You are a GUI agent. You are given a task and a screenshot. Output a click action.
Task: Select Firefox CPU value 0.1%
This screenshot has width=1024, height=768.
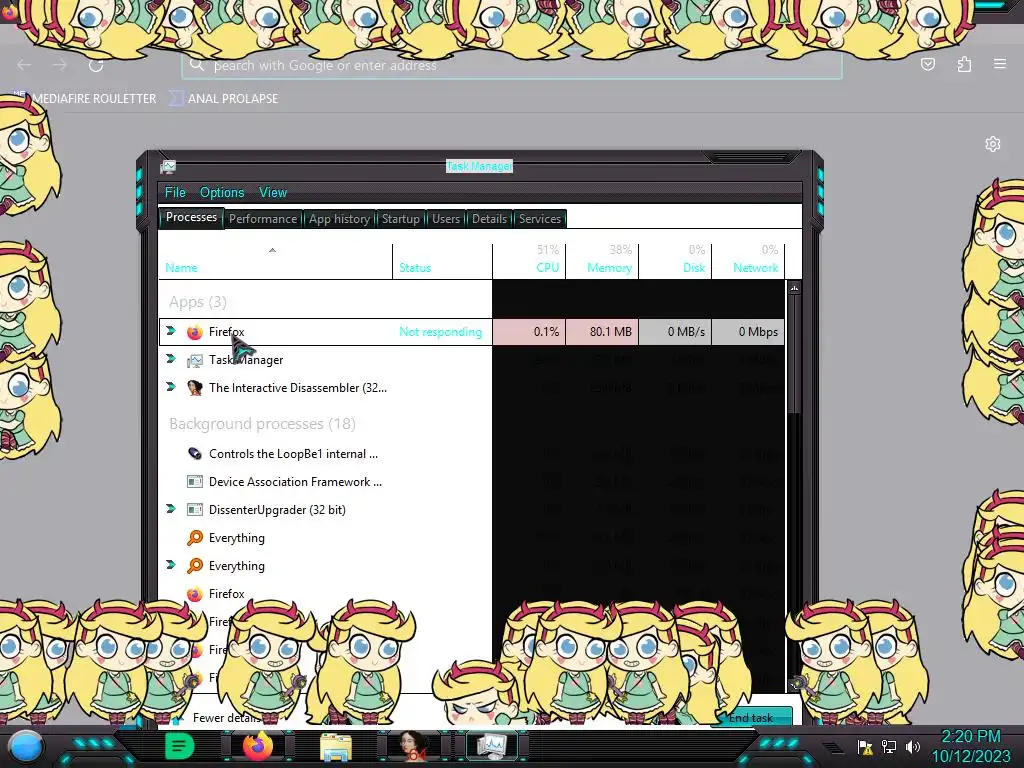[546, 332]
